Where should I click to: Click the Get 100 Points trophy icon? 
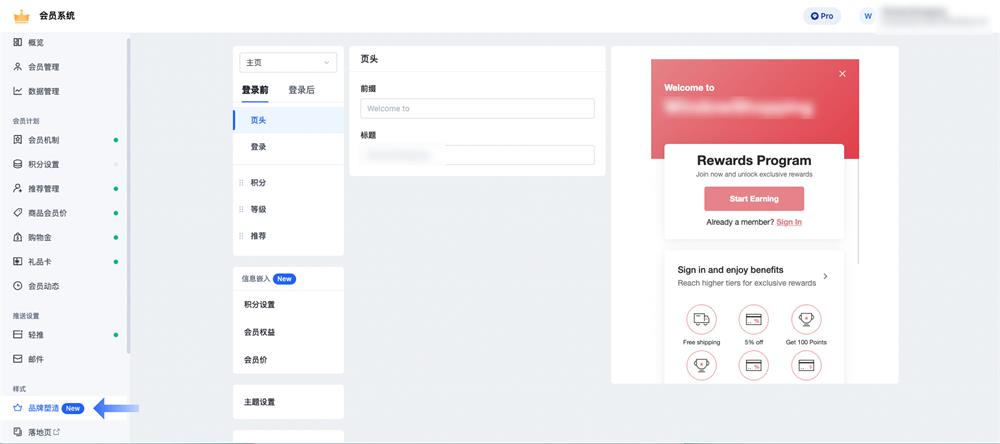click(806, 320)
